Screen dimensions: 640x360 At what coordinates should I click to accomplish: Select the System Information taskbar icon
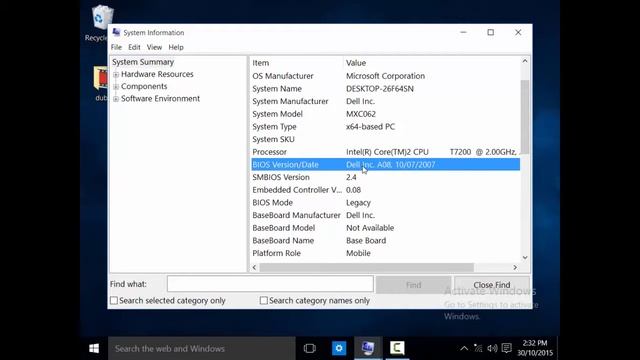[368, 348]
